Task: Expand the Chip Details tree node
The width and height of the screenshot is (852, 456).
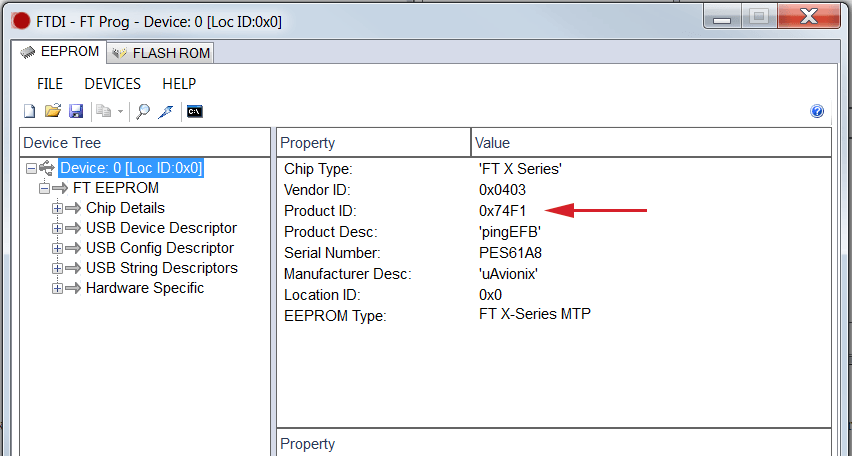Action: pyautogui.click(x=57, y=208)
